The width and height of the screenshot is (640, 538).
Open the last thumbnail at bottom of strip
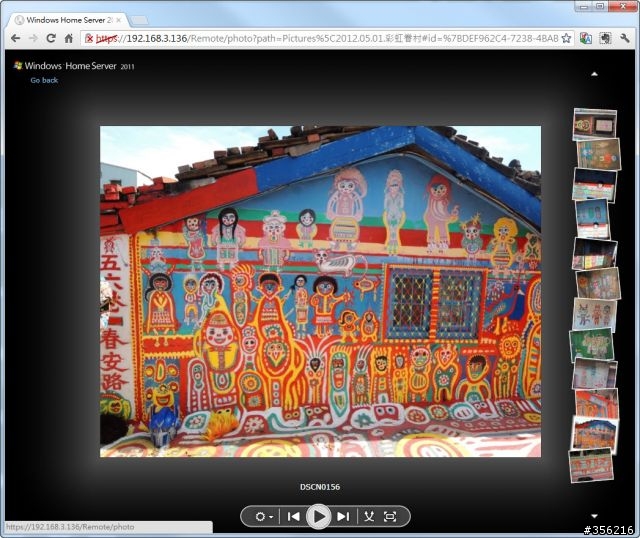click(591, 465)
